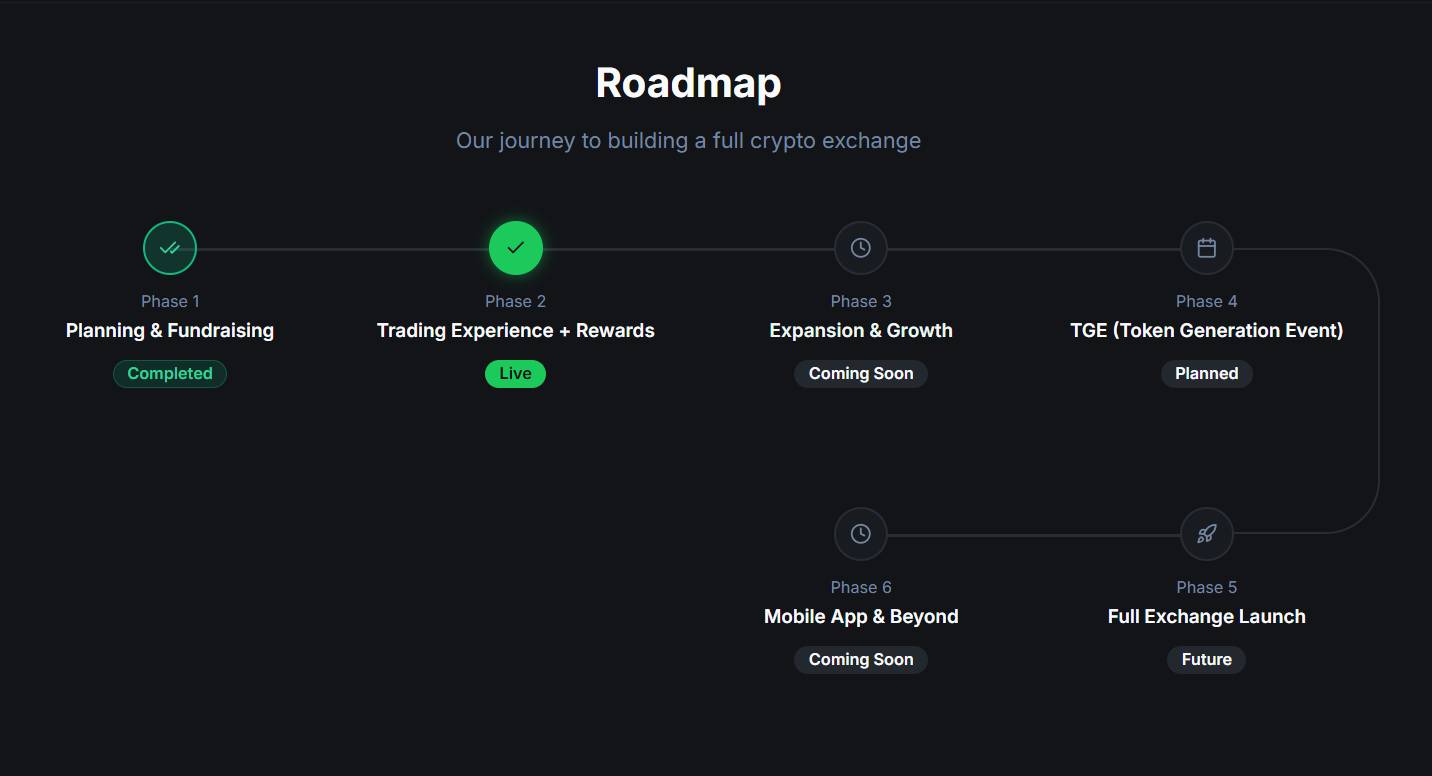The width and height of the screenshot is (1432, 776).
Task: Click the double checkmark icon above Phase 1
Action: (x=170, y=247)
